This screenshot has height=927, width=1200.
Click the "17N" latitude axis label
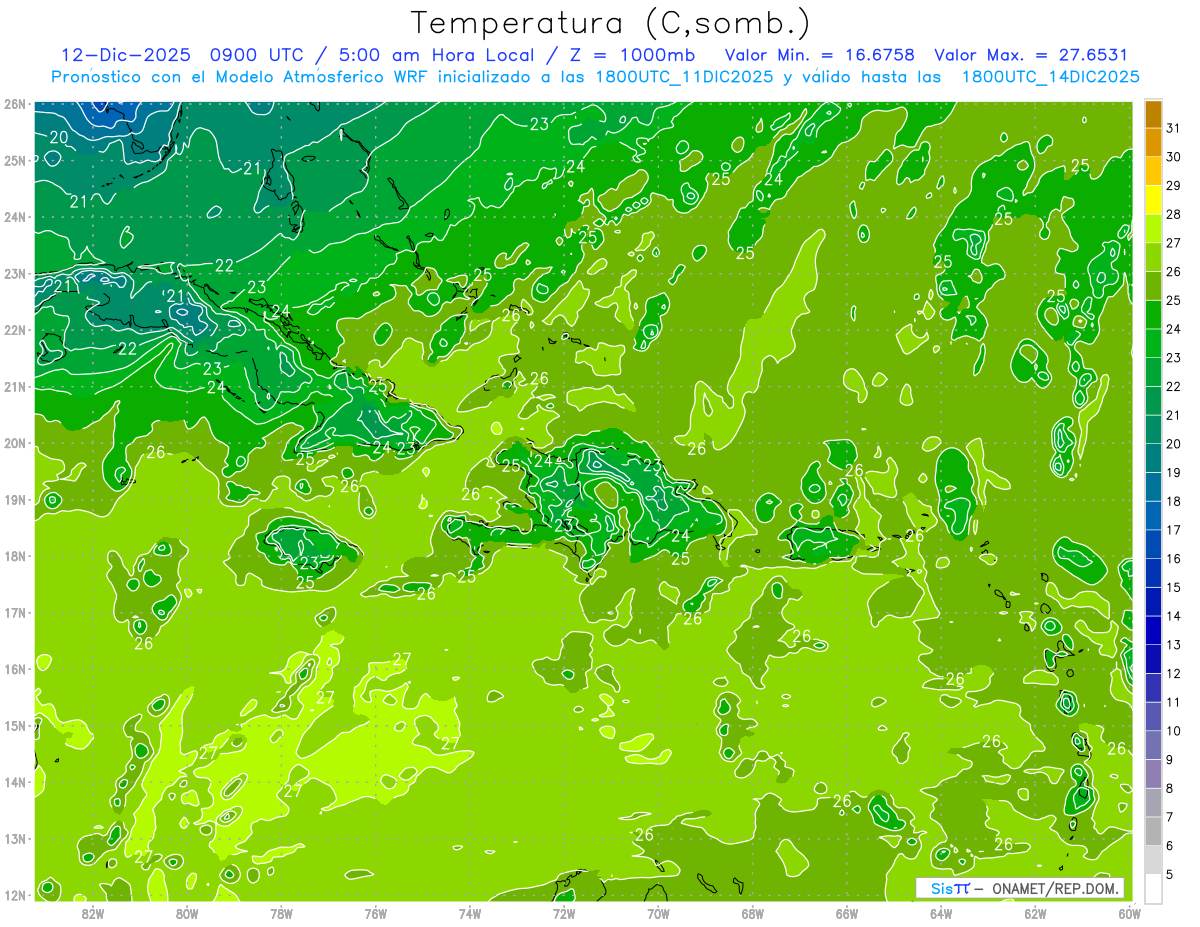pos(15,613)
